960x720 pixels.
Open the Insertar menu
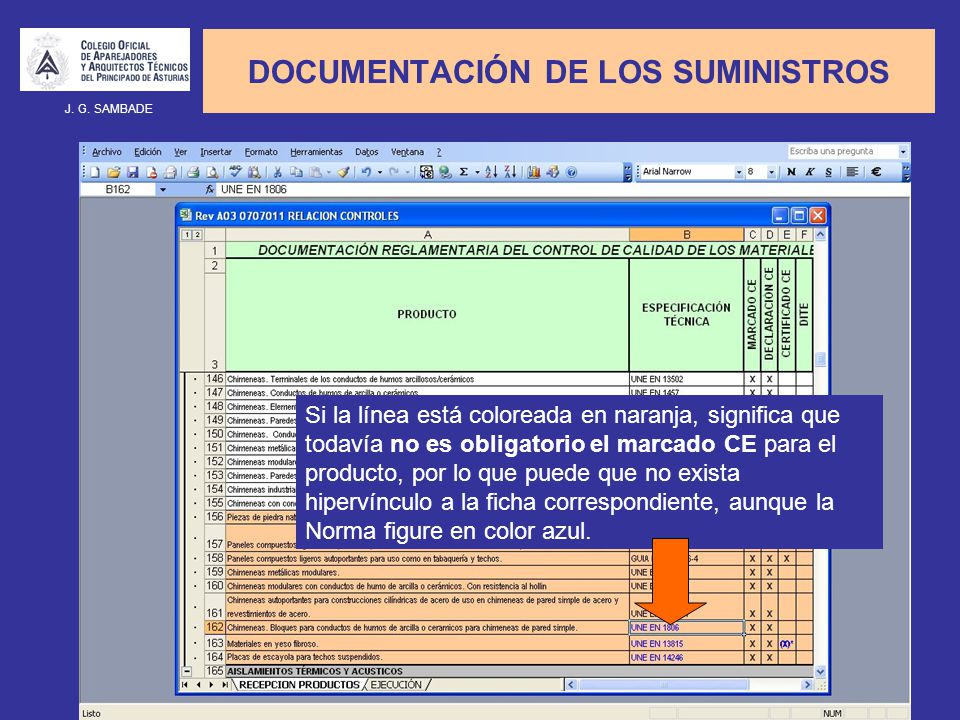[216, 152]
